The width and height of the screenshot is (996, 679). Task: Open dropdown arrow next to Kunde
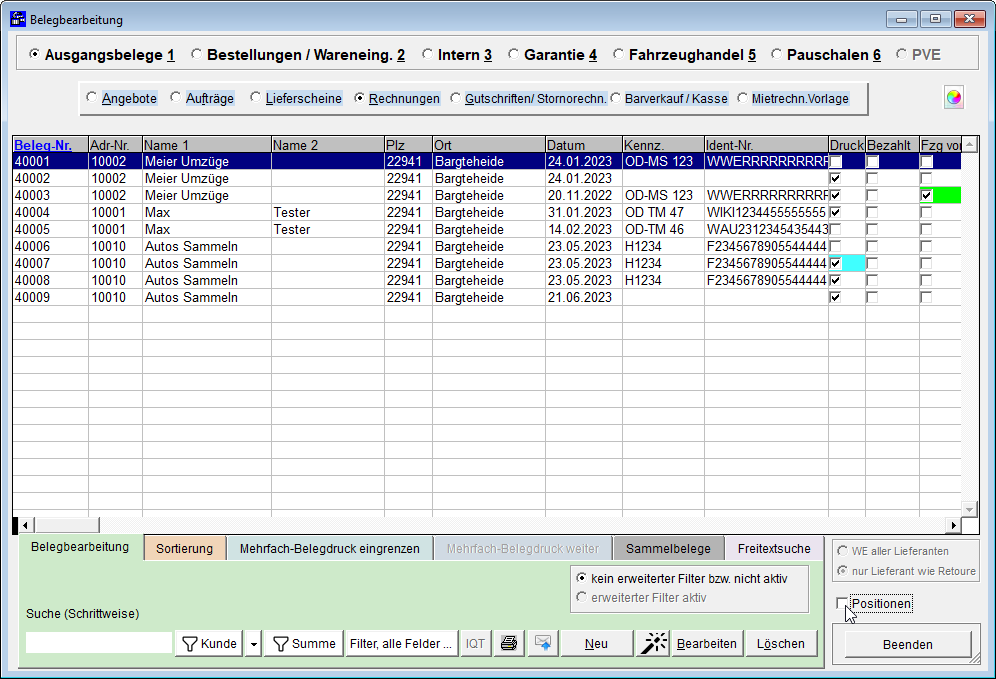pyautogui.click(x=253, y=643)
